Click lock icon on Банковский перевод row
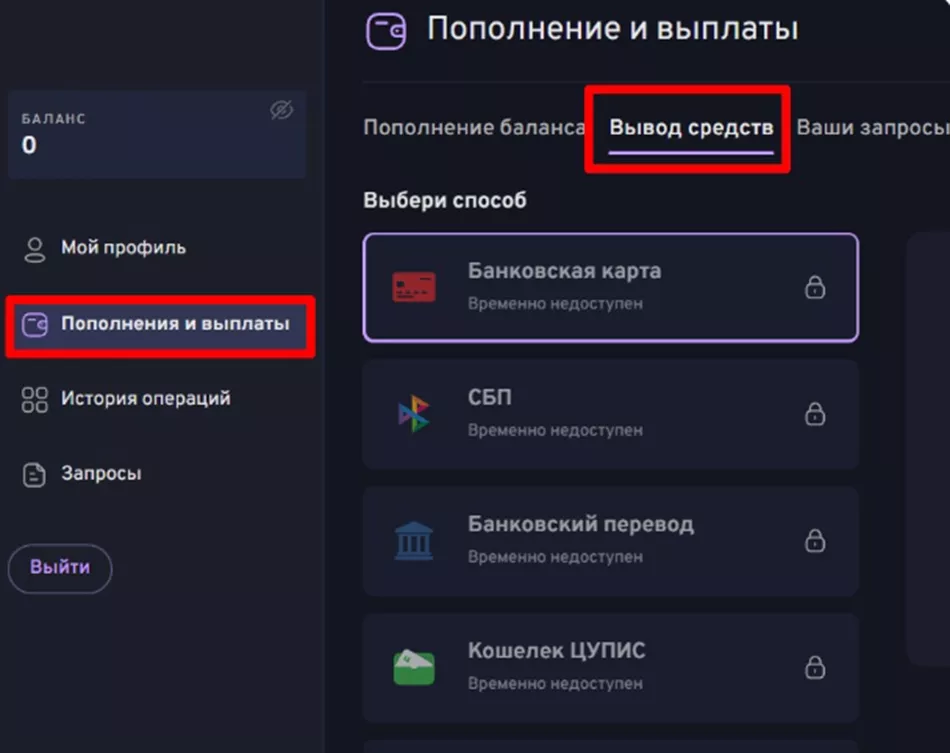The height and width of the screenshot is (753, 950). click(x=815, y=541)
